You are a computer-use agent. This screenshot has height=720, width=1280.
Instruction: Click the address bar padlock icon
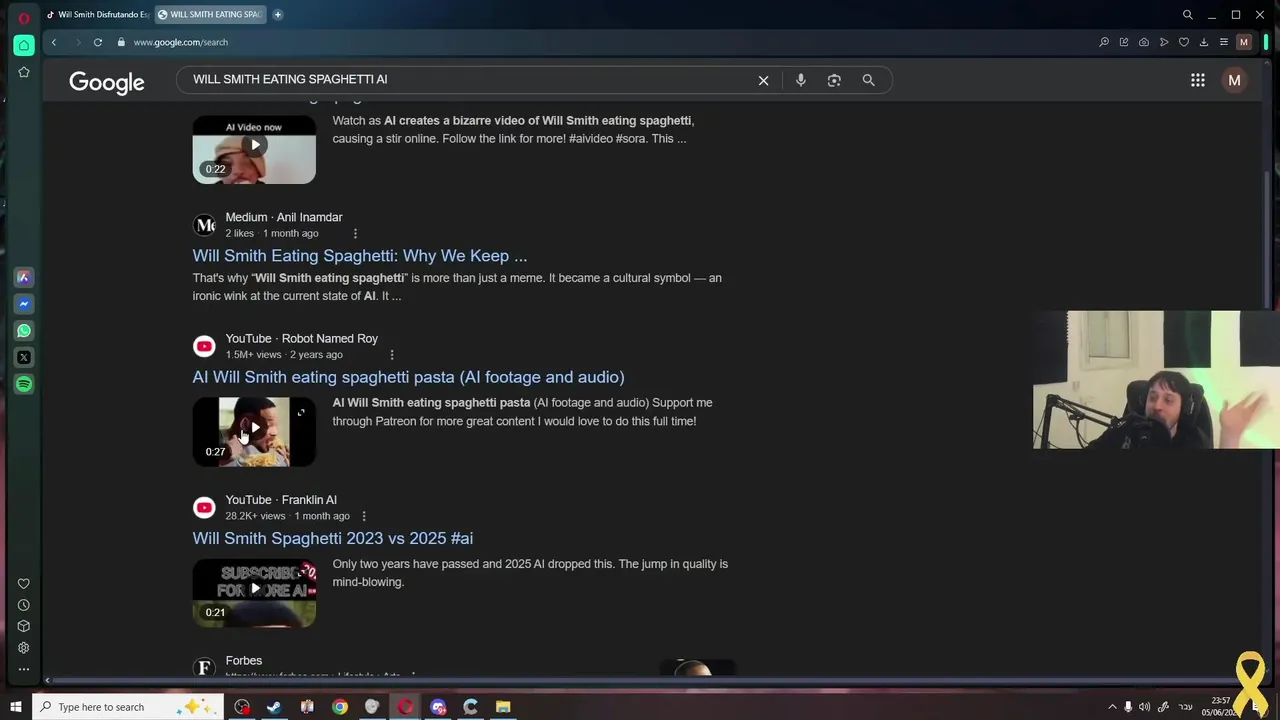tap(121, 42)
